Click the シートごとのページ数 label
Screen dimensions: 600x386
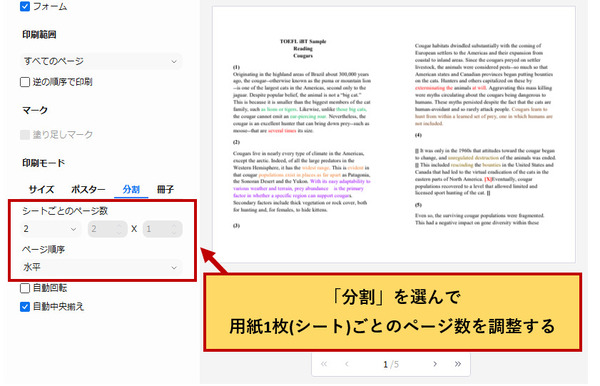65,211
